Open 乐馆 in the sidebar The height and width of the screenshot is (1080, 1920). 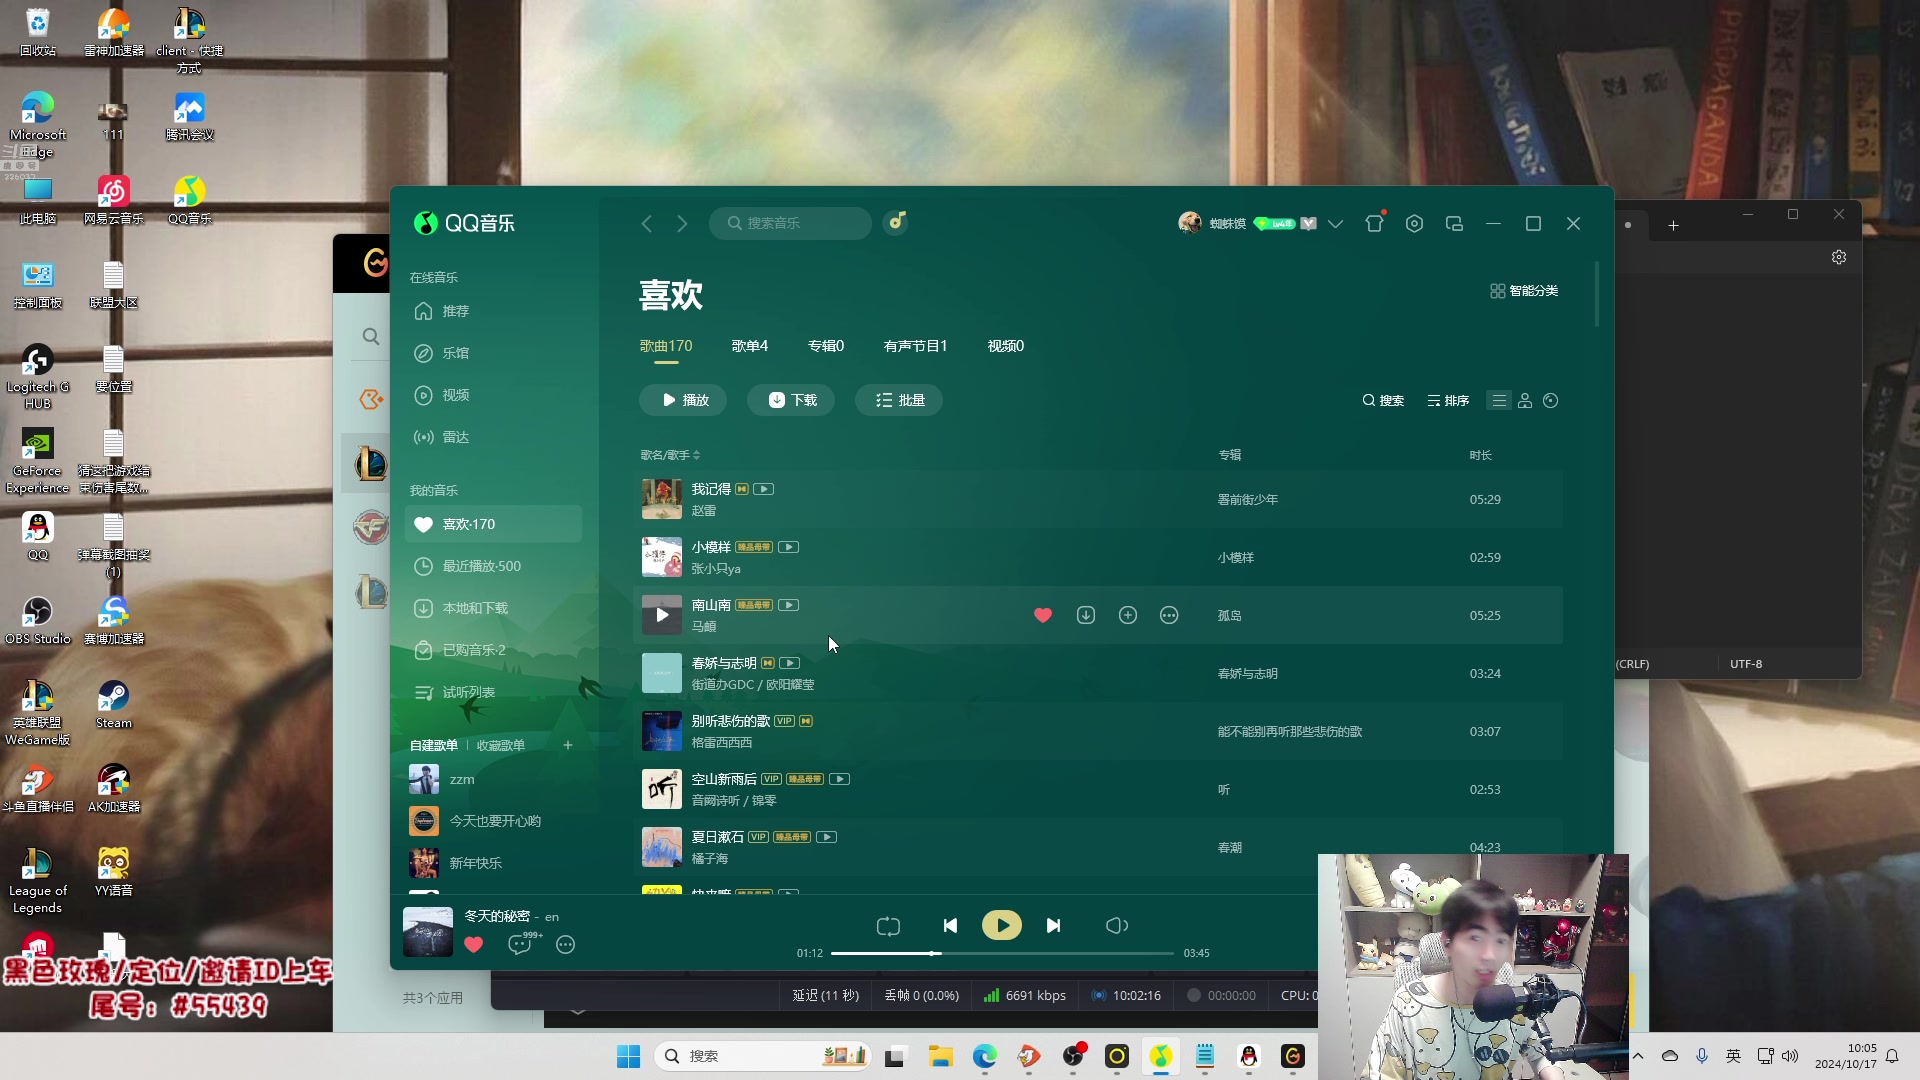pos(493,353)
